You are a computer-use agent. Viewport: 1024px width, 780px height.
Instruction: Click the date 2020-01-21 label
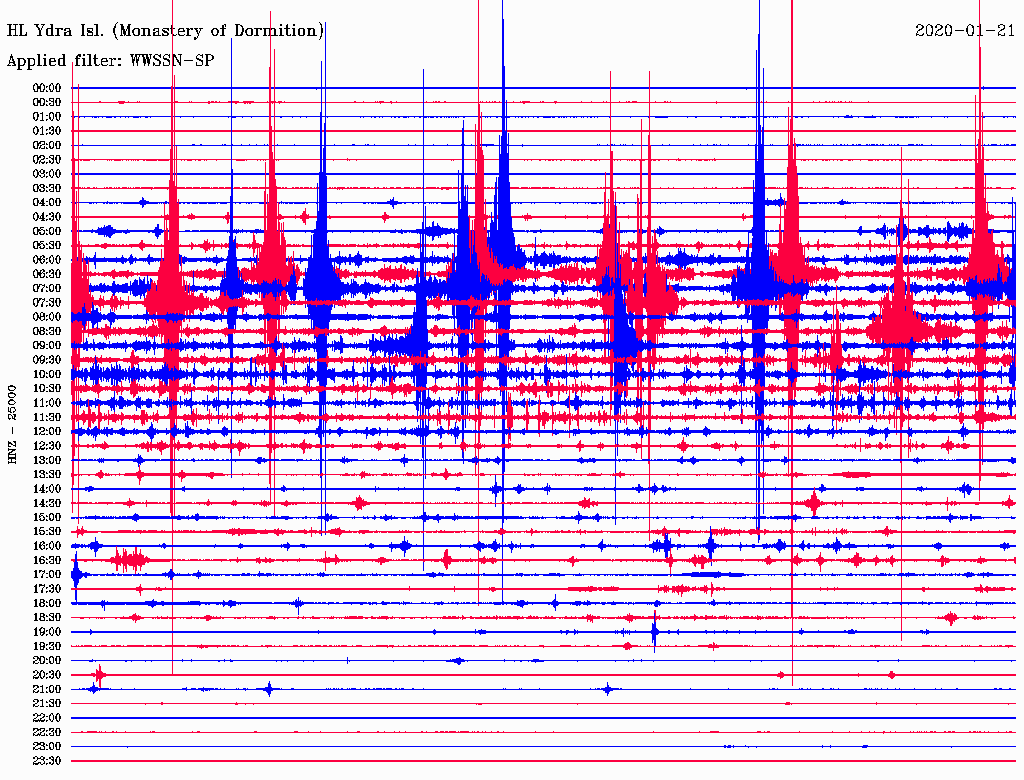[964, 31]
